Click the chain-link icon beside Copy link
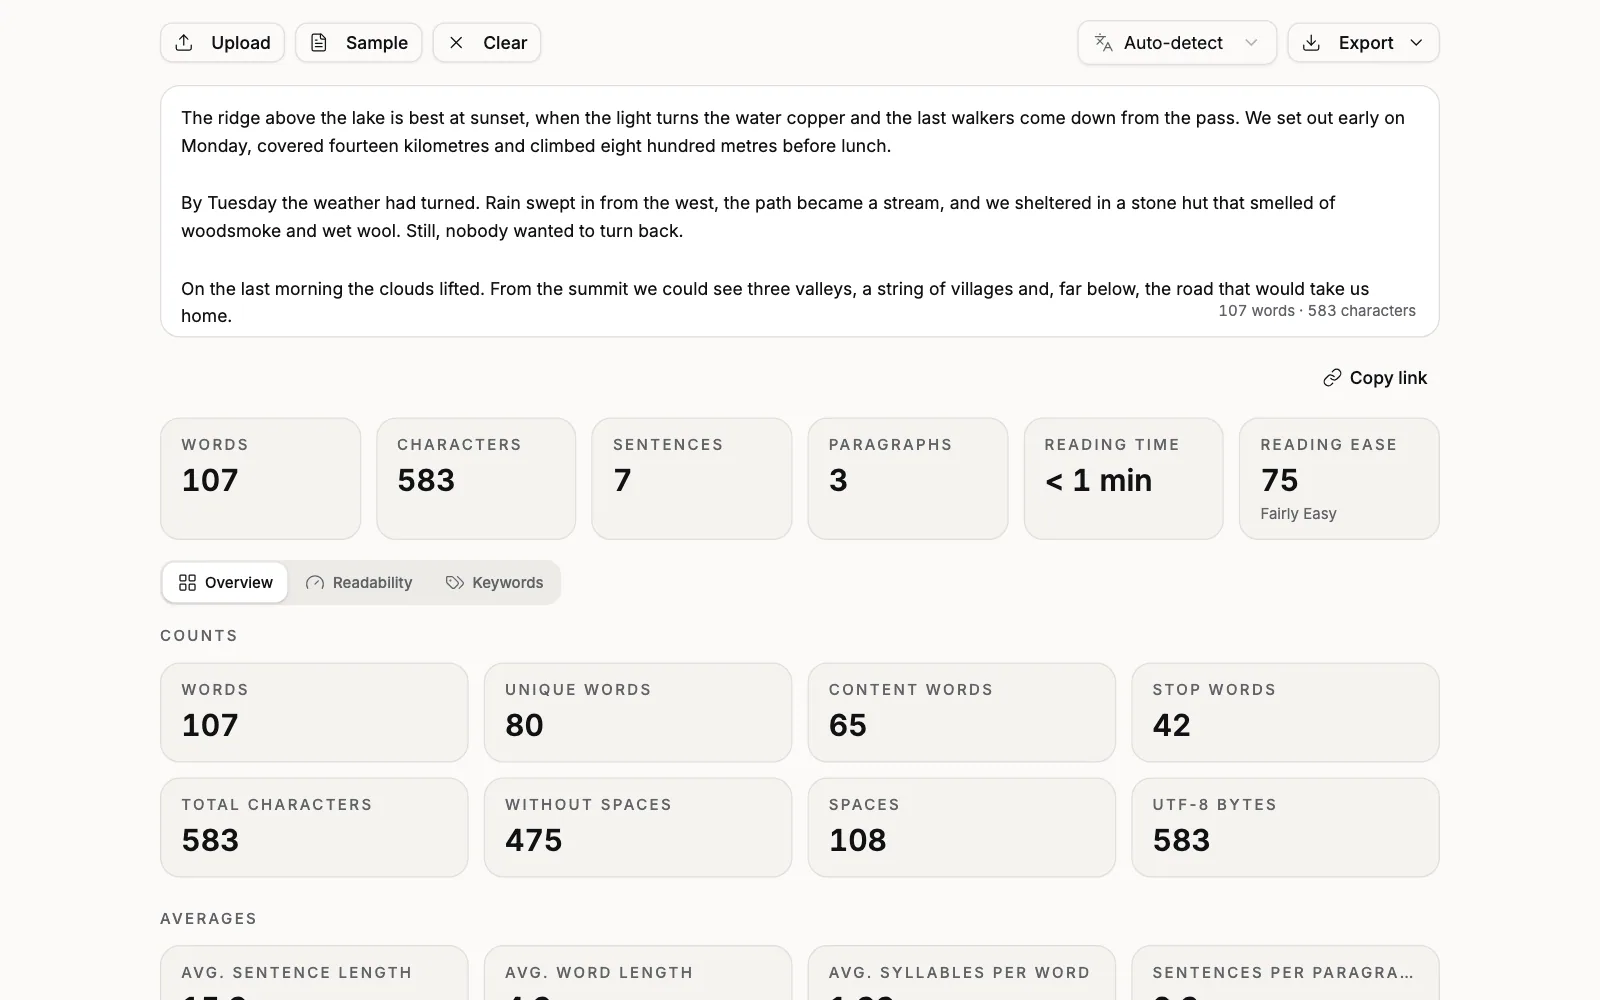 [1332, 378]
